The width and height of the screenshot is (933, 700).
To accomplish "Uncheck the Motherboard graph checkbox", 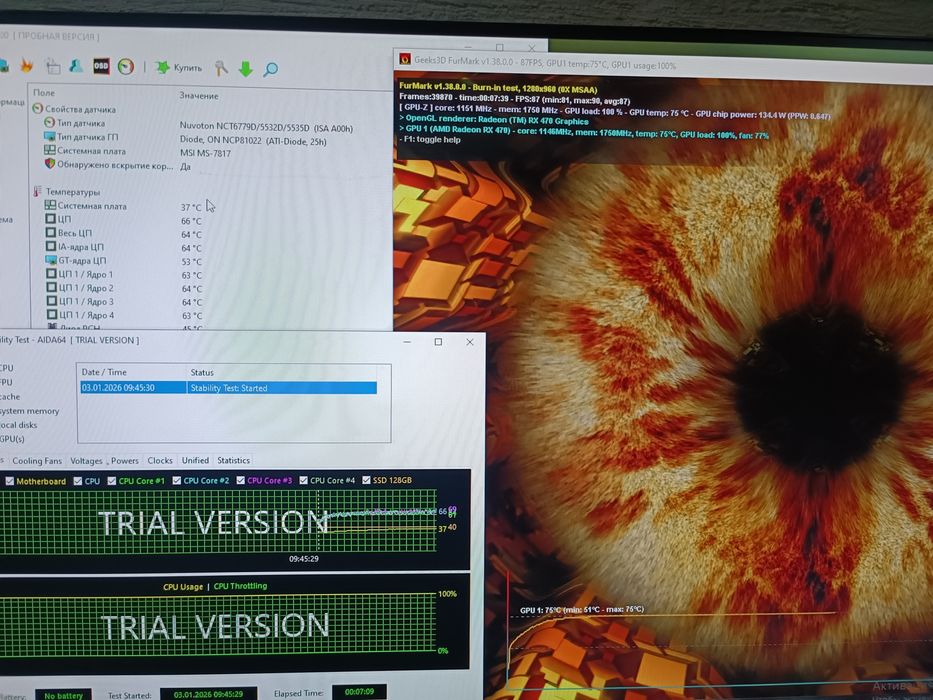I will [10, 481].
